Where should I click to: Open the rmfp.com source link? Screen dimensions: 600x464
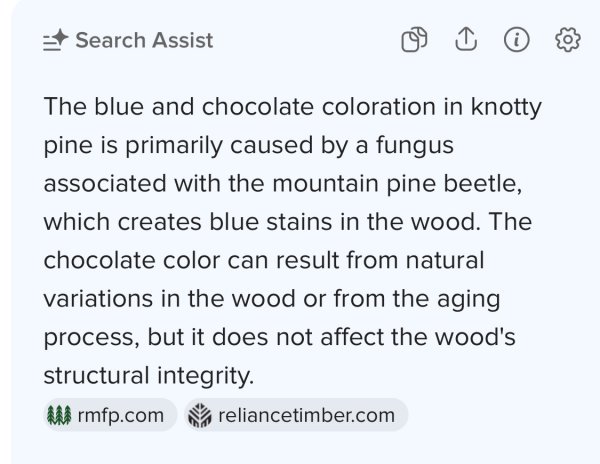click(119, 415)
